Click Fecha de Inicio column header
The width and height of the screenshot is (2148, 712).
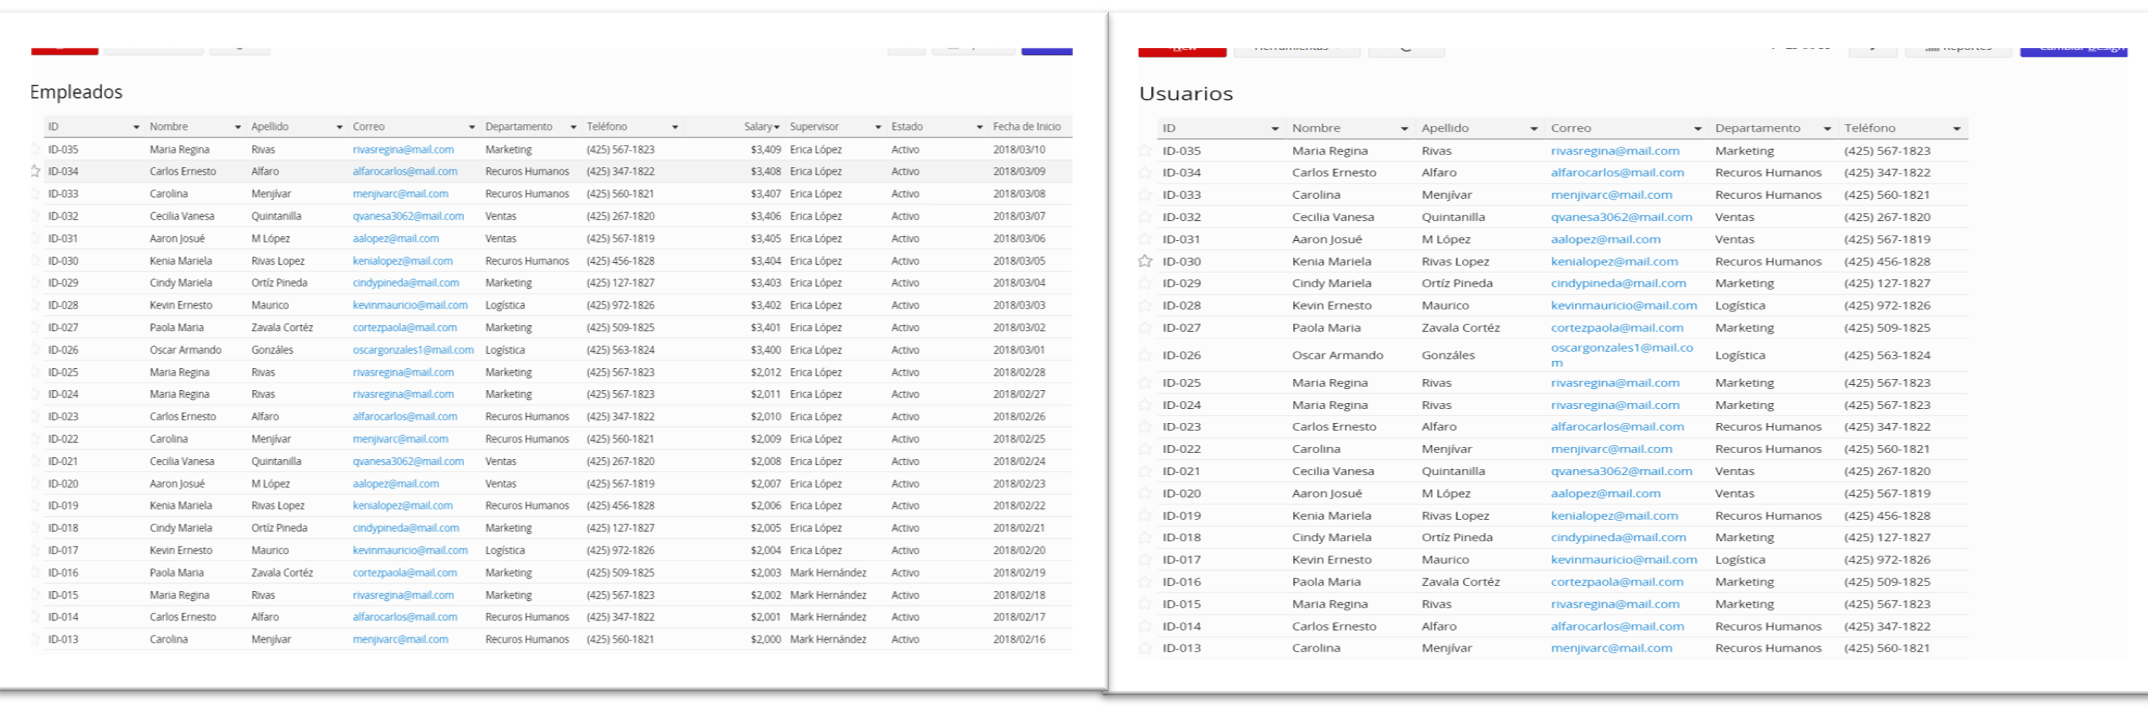(x=1026, y=127)
